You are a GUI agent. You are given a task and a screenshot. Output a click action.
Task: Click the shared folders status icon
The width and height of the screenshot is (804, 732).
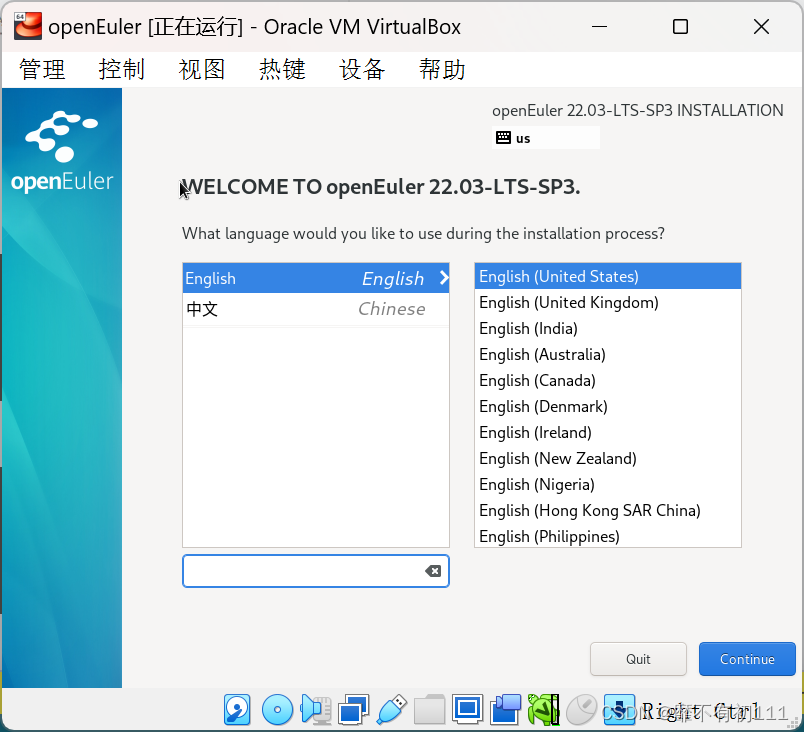tap(429, 710)
